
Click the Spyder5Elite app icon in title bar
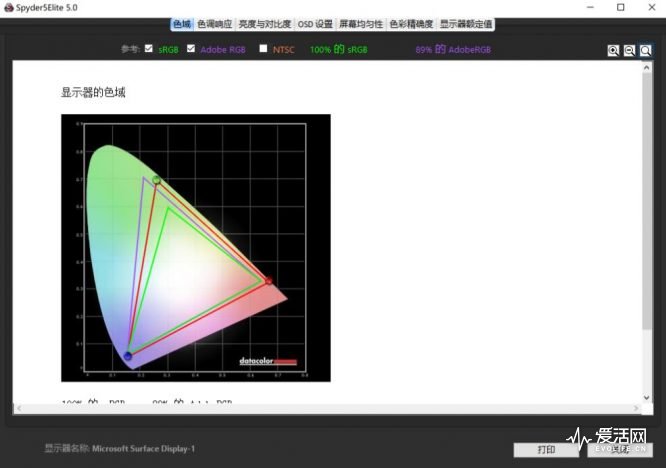pos(8,7)
